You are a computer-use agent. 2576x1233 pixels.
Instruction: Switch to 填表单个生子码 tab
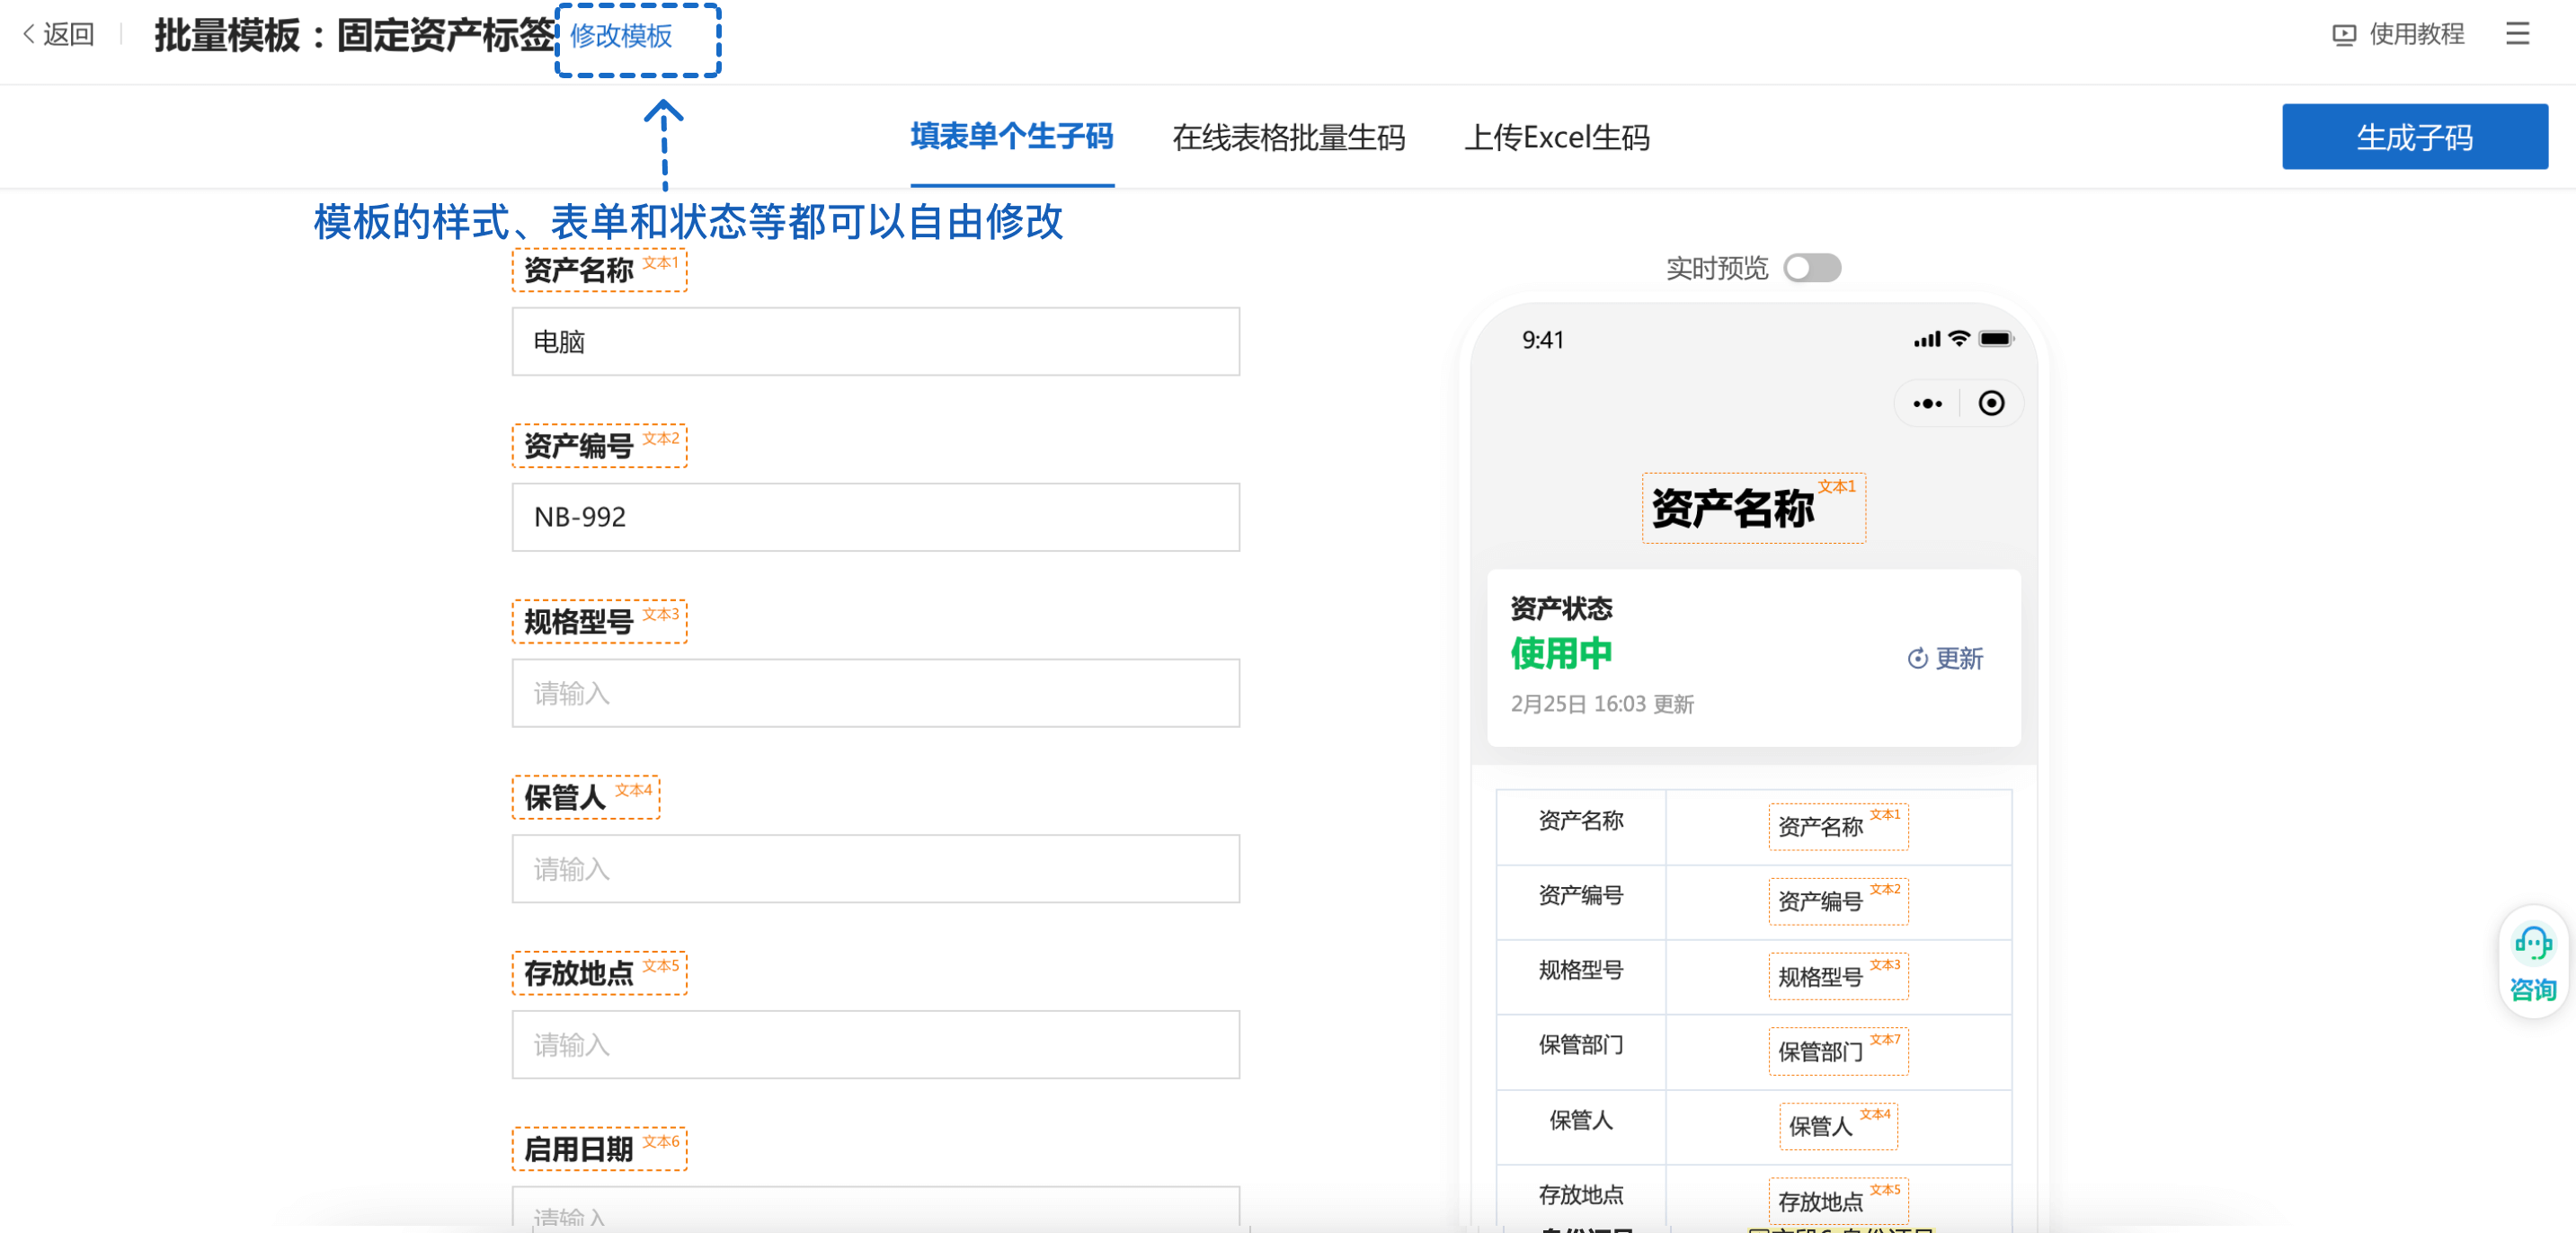(x=1012, y=137)
